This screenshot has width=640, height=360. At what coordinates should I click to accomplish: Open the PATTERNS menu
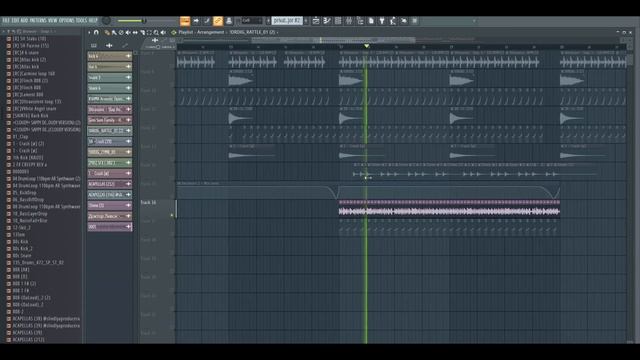38,20
